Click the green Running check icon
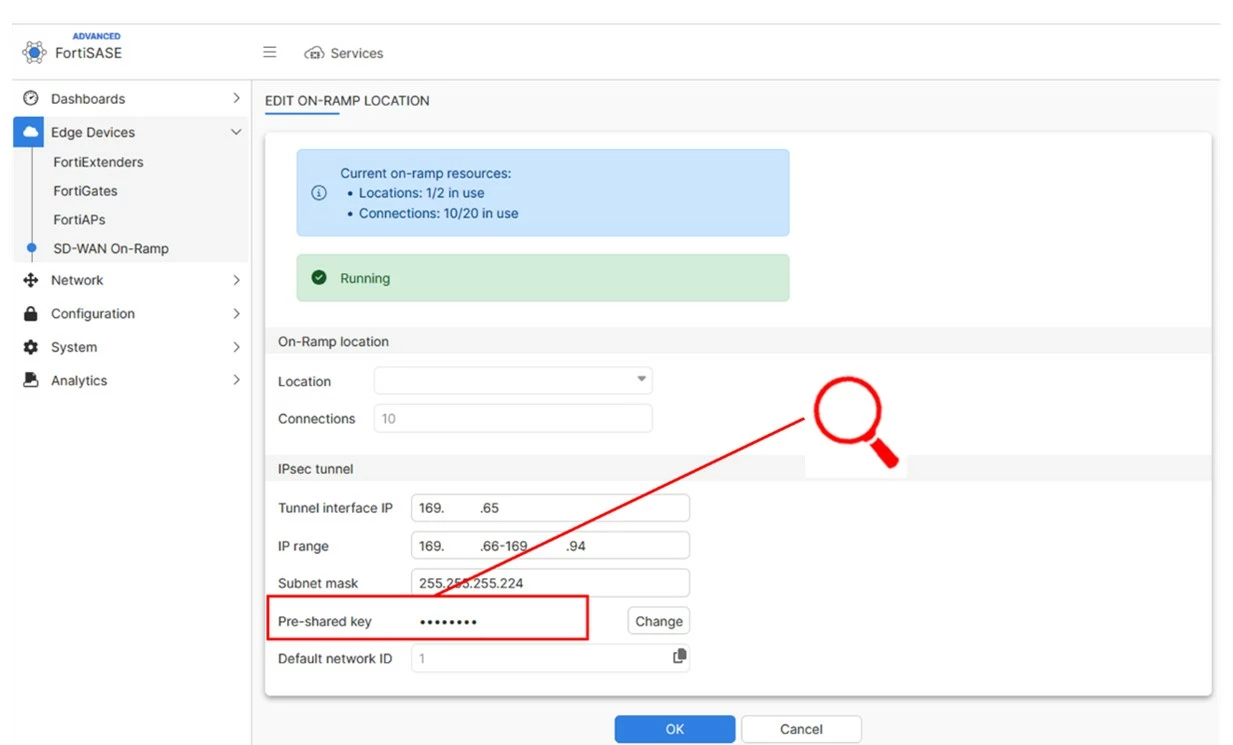 point(319,278)
